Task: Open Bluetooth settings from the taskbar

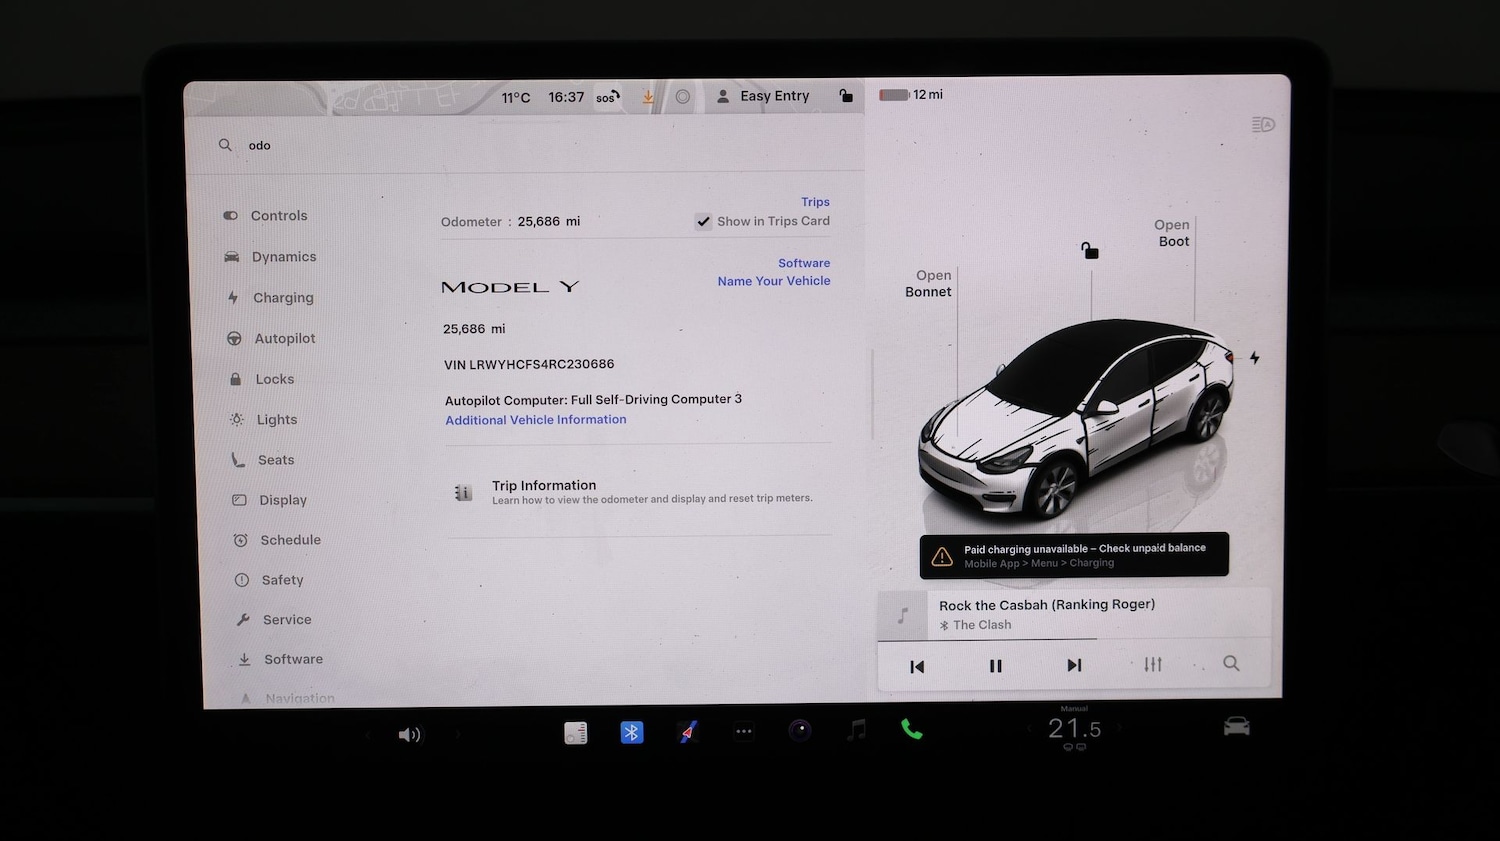Action: (x=631, y=732)
